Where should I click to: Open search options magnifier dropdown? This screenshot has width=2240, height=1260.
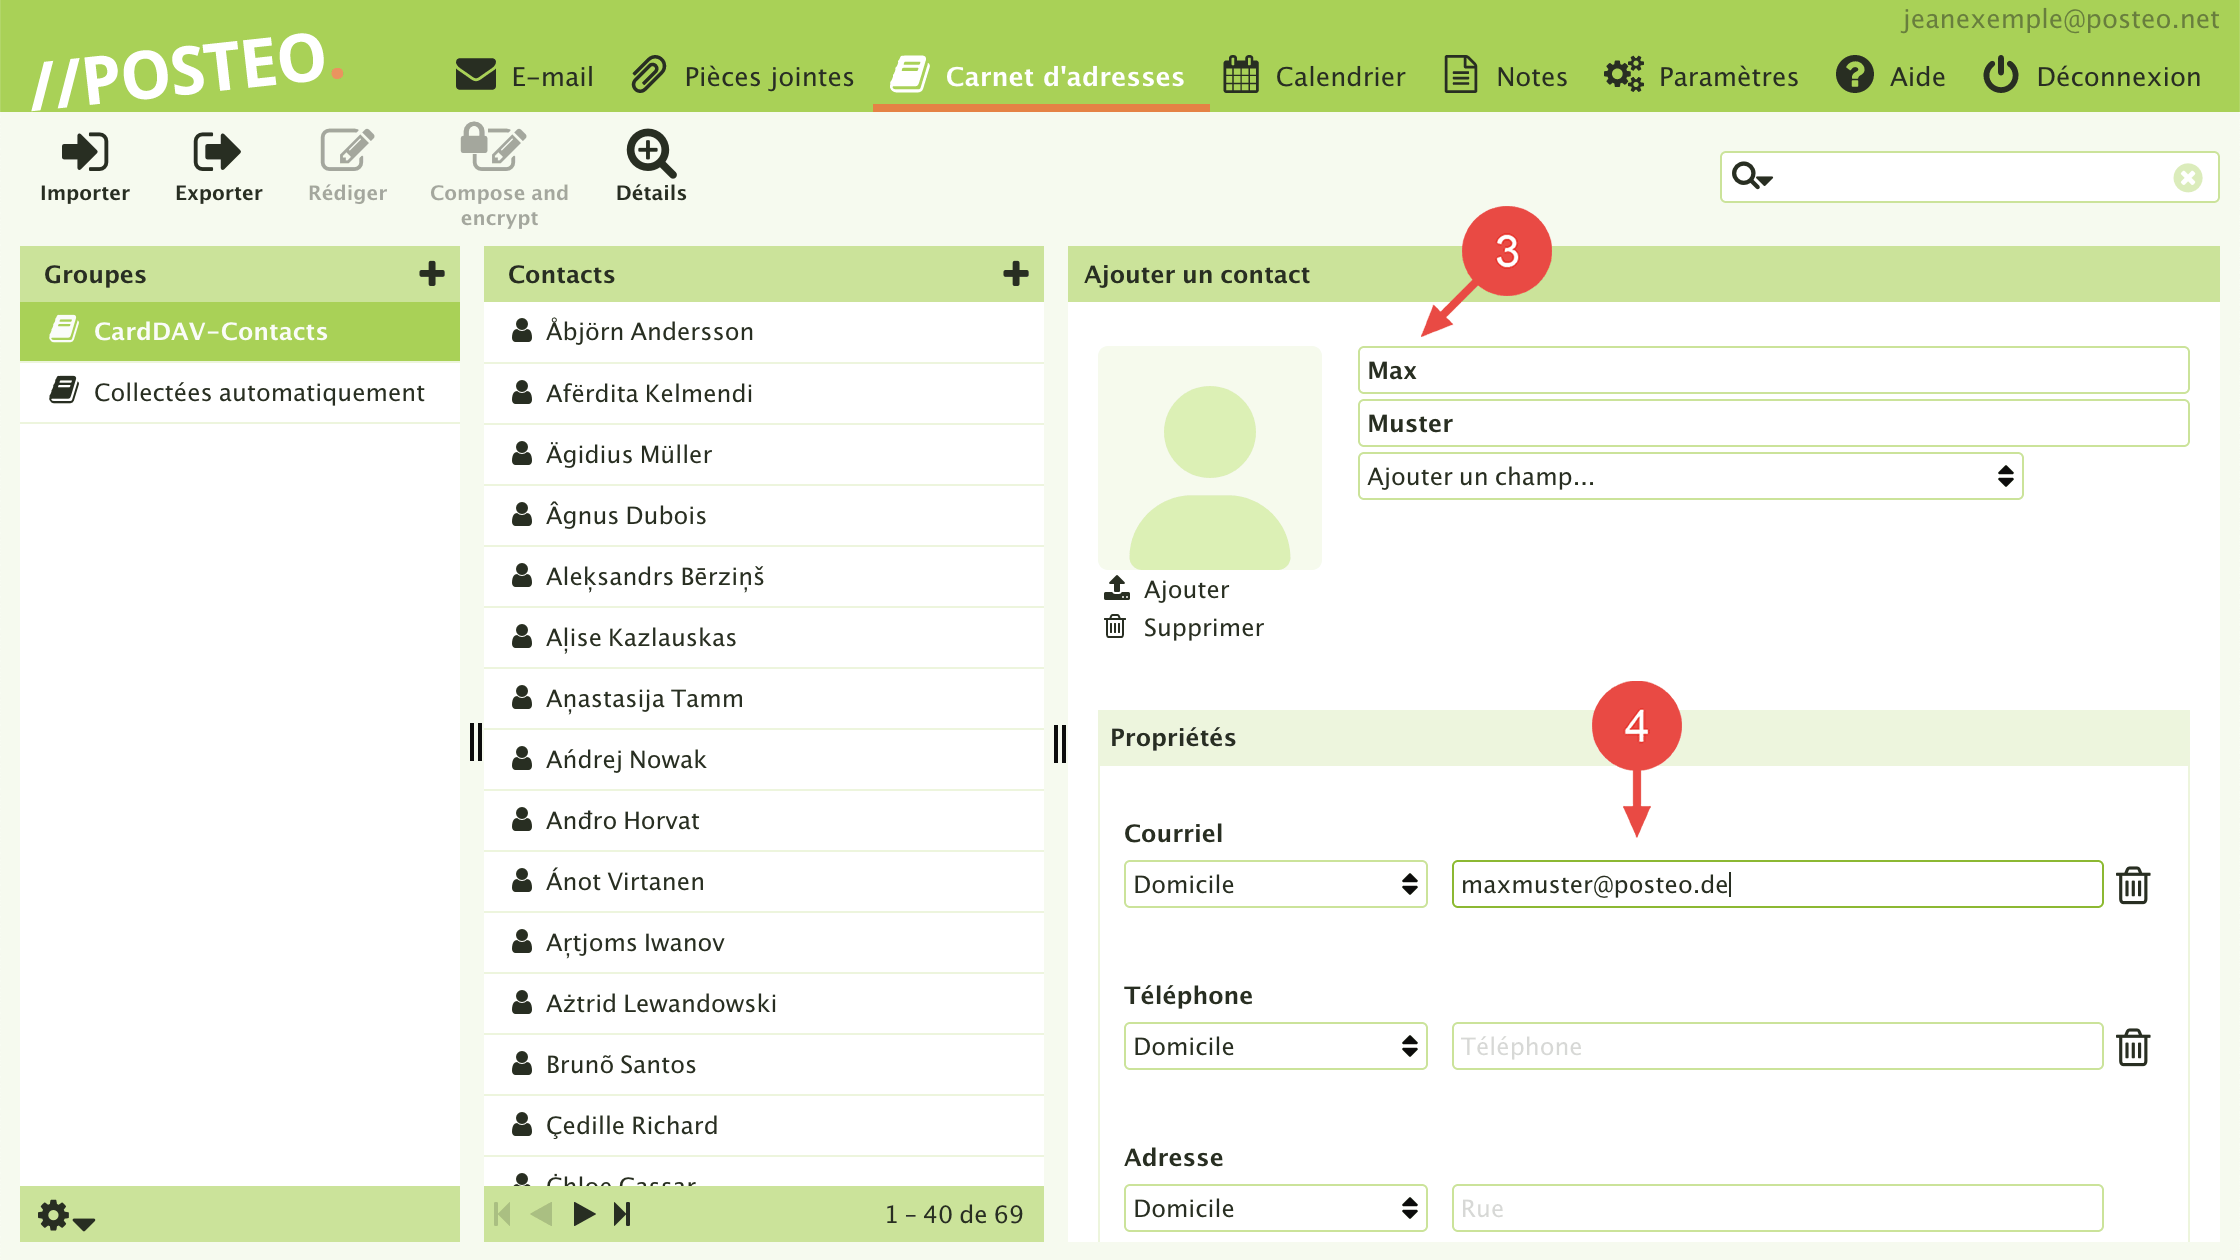[x=1752, y=177]
